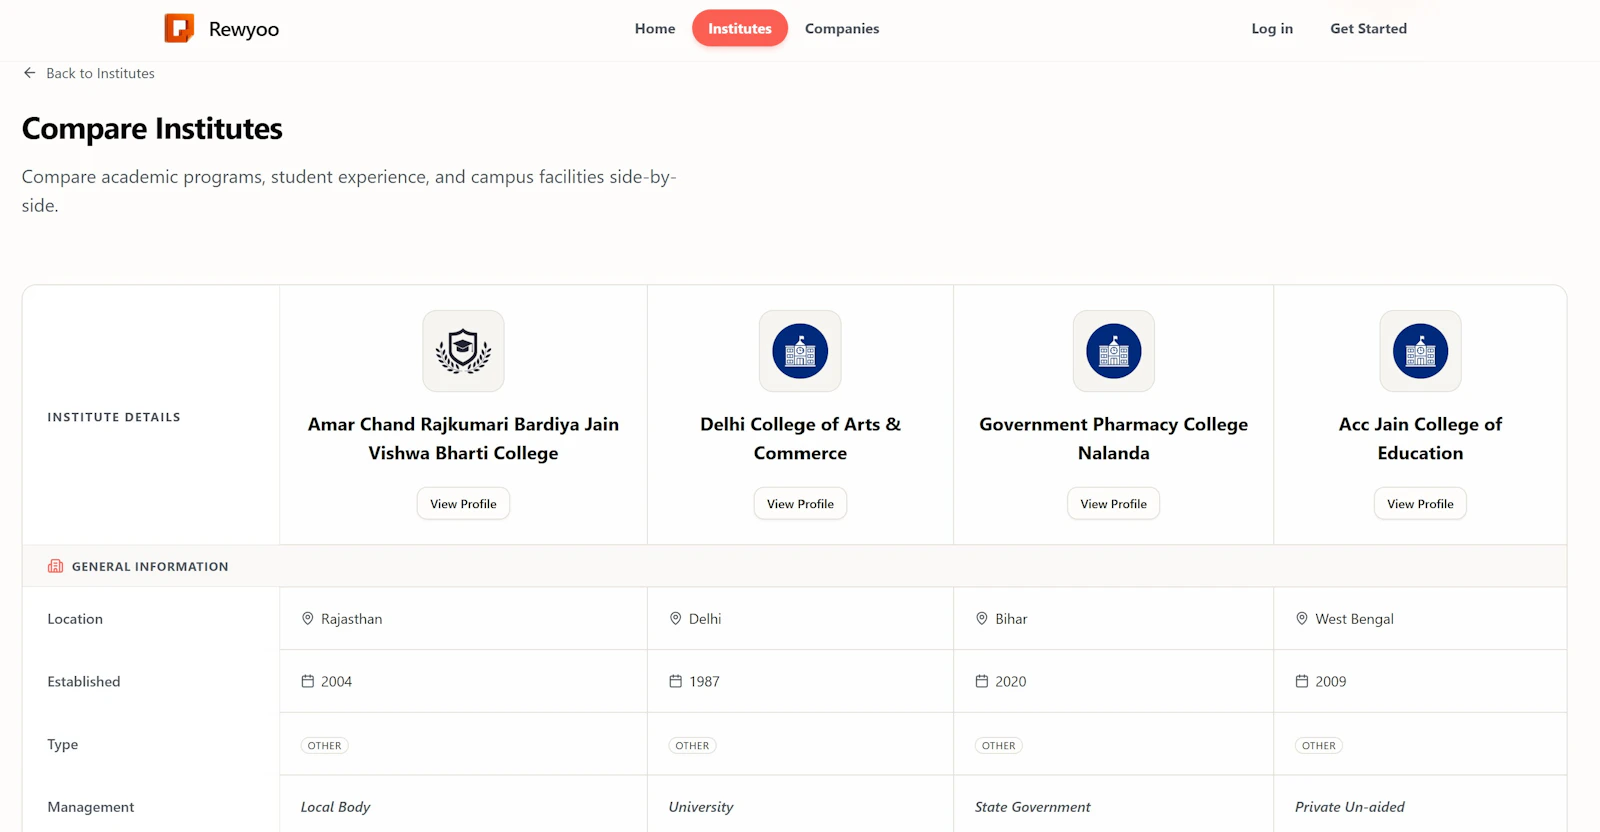Screen dimensions: 1600x832
Task: Click the calendar icon beside 2020
Action: (982, 681)
